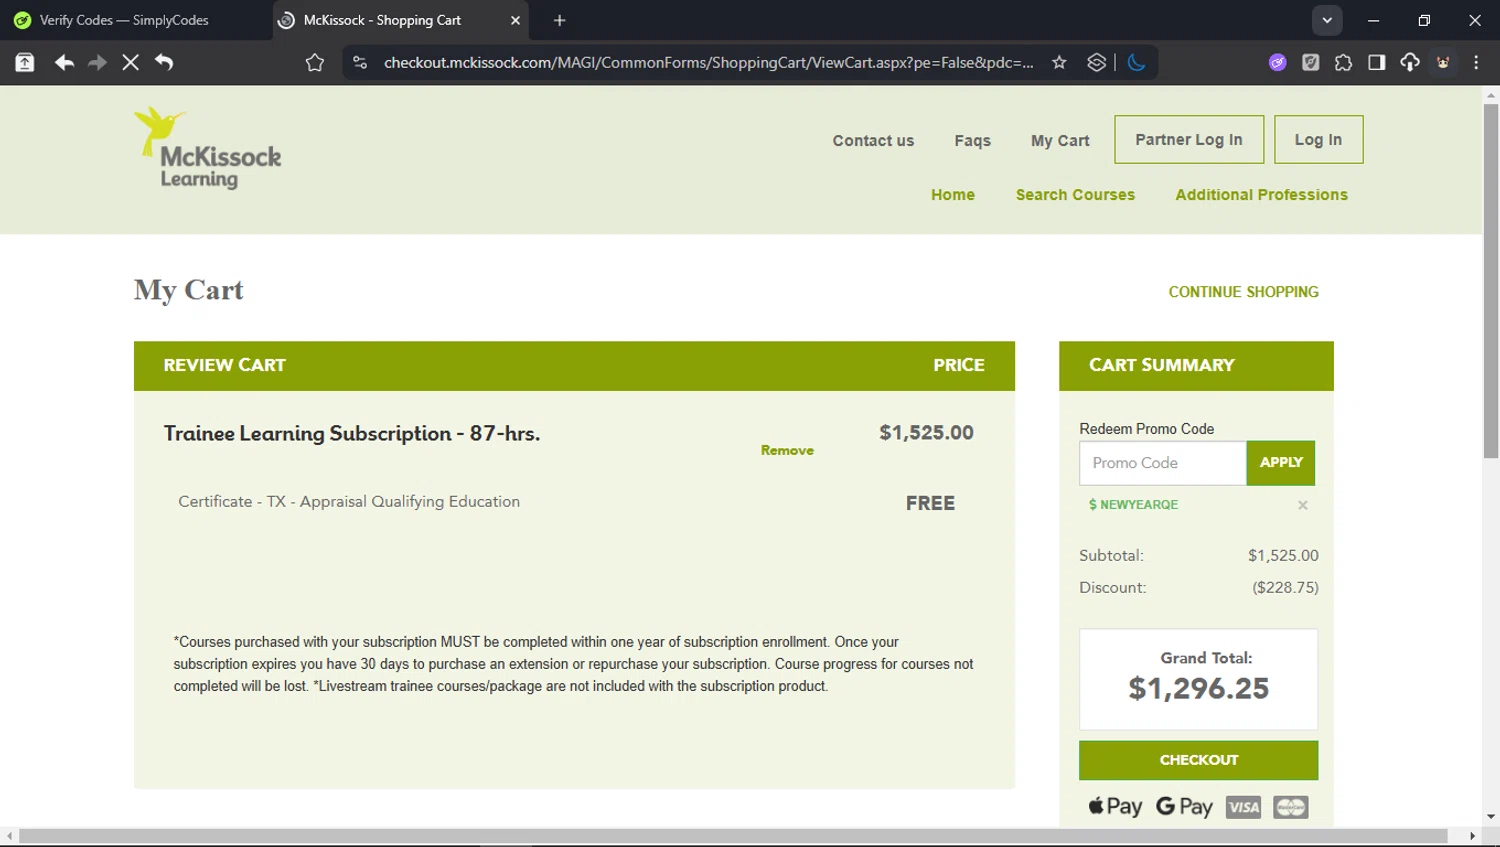
Task: Click the scroll down arrow on scrollbar
Action: (x=1491, y=816)
